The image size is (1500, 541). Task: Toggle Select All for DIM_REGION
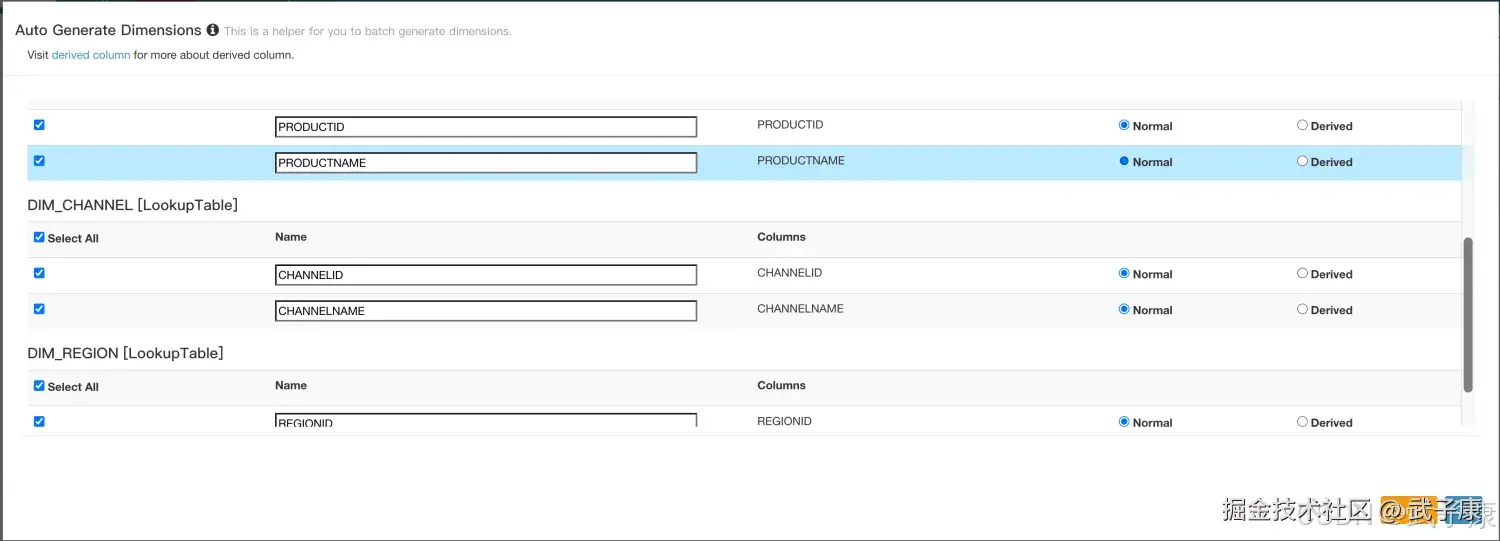click(39, 385)
